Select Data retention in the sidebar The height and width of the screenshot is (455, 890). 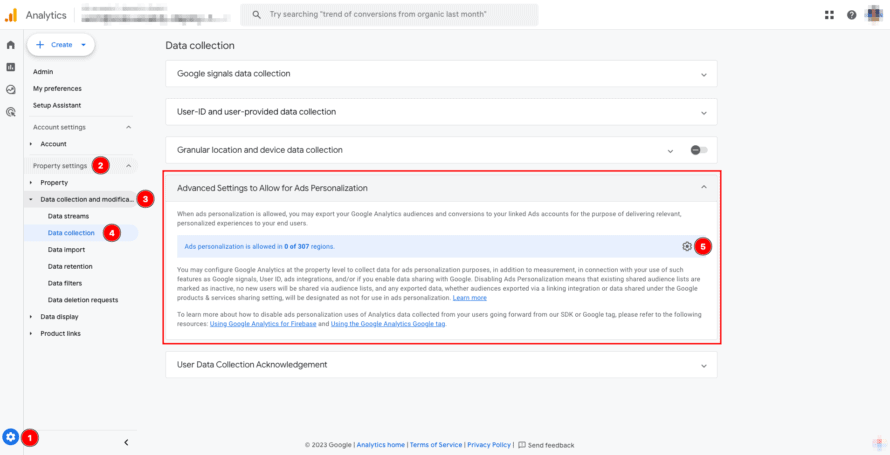point(70,266)
